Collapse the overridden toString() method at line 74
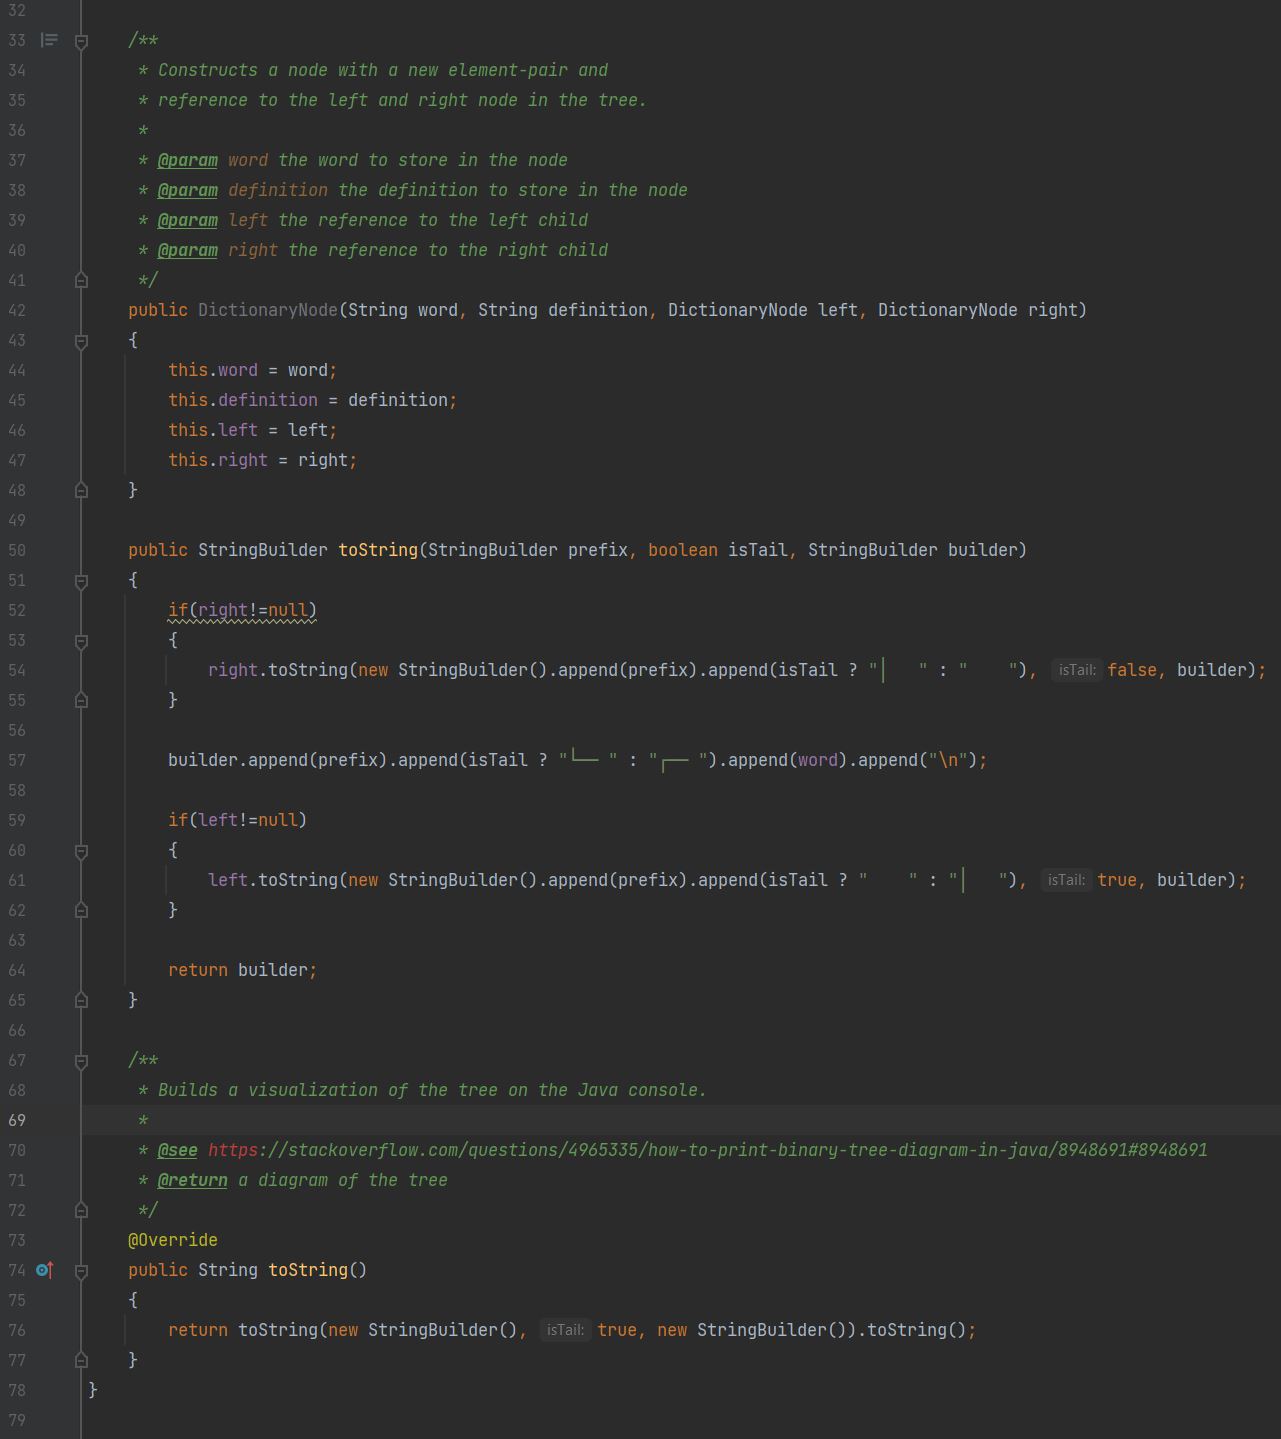 click(x=82, y=1271)
